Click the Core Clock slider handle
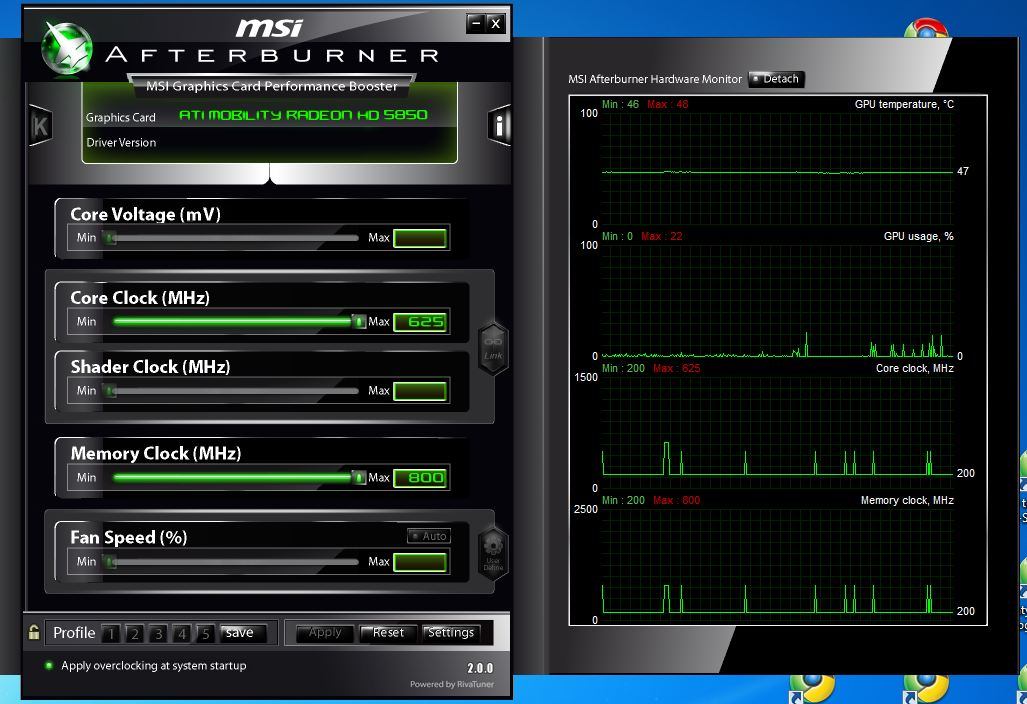 pos(358,322)
